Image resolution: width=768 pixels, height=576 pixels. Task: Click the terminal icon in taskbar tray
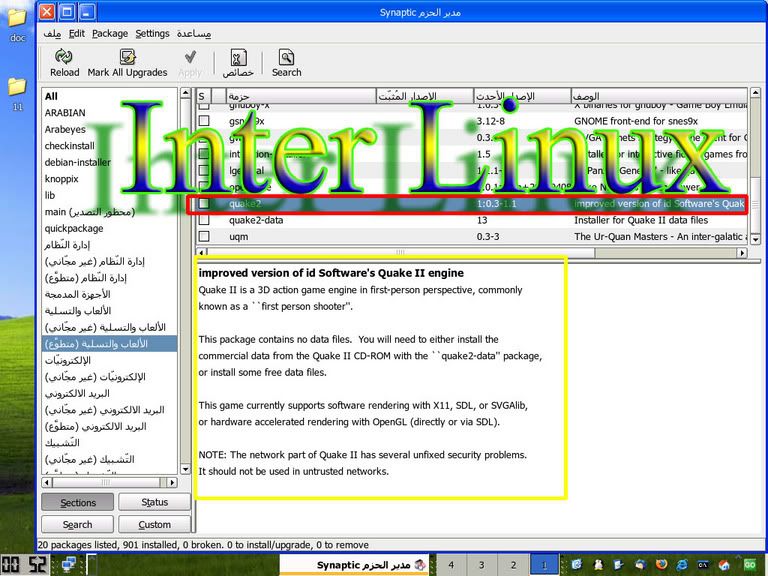click(703, 565)
